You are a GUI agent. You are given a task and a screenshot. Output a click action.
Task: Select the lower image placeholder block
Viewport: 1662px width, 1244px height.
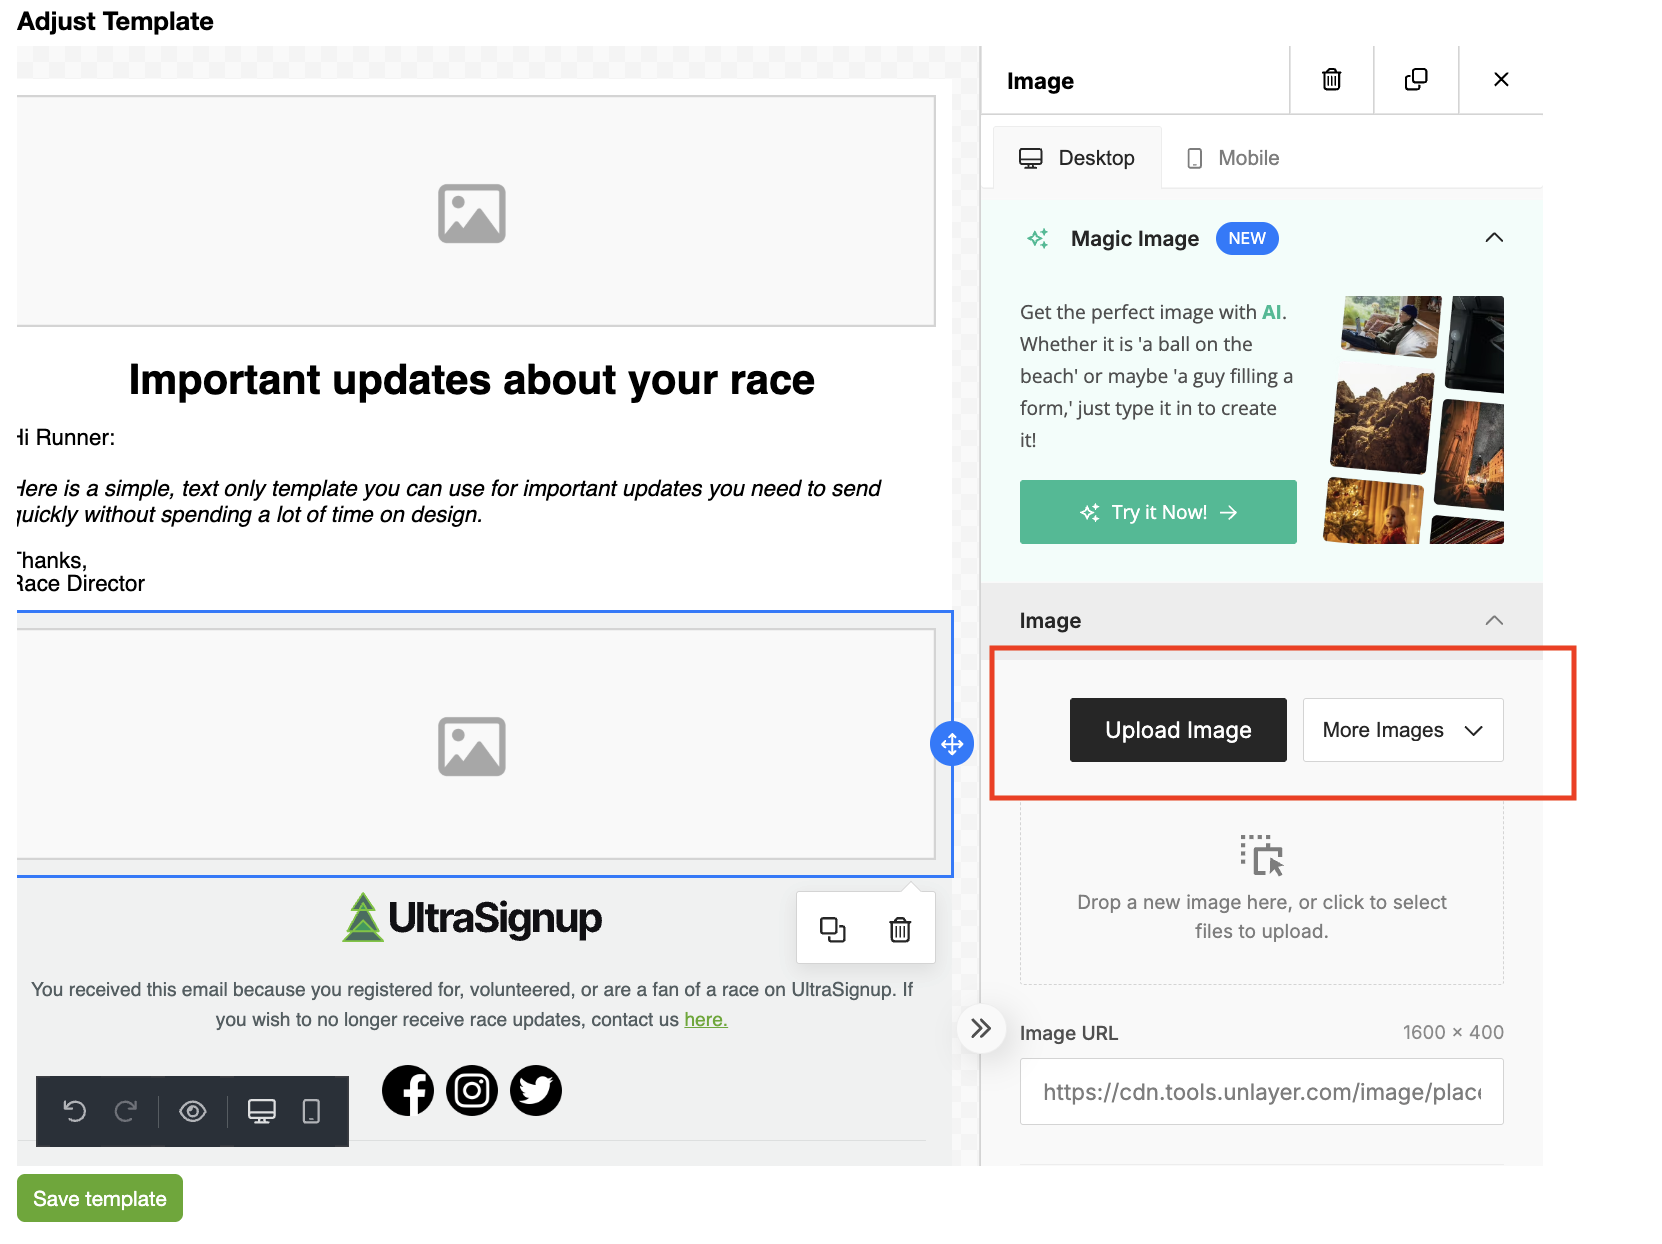[x=476, y=744]
